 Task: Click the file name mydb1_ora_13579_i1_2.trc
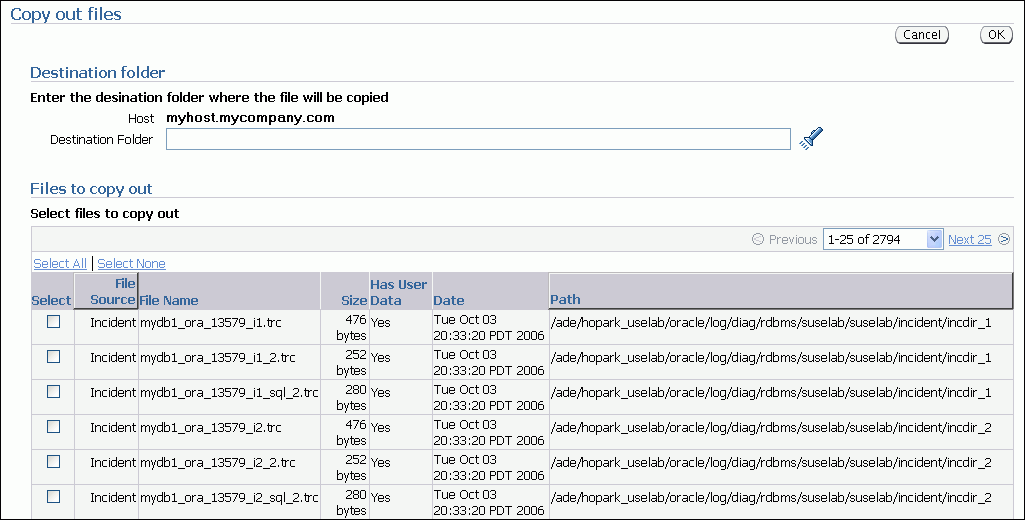(x=218, y=358)
